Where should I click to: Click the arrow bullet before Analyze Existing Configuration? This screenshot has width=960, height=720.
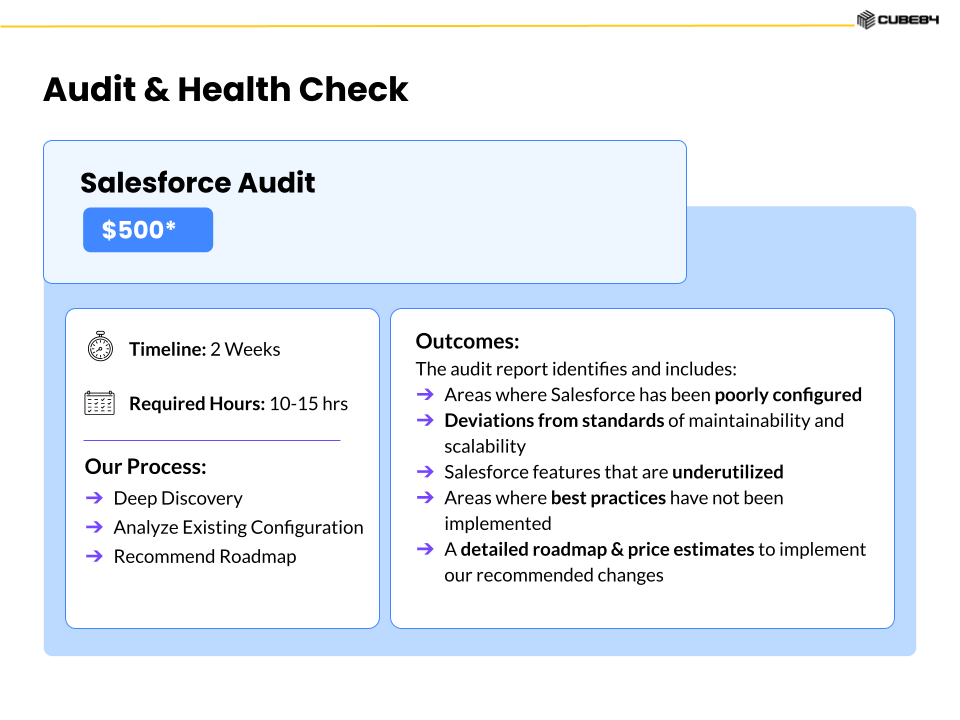(94, 527)
